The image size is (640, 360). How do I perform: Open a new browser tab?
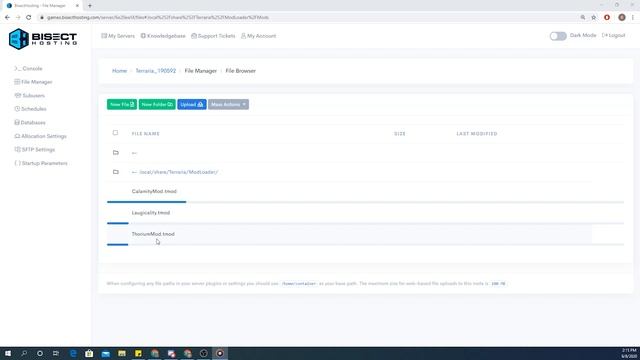coord(90,6)
